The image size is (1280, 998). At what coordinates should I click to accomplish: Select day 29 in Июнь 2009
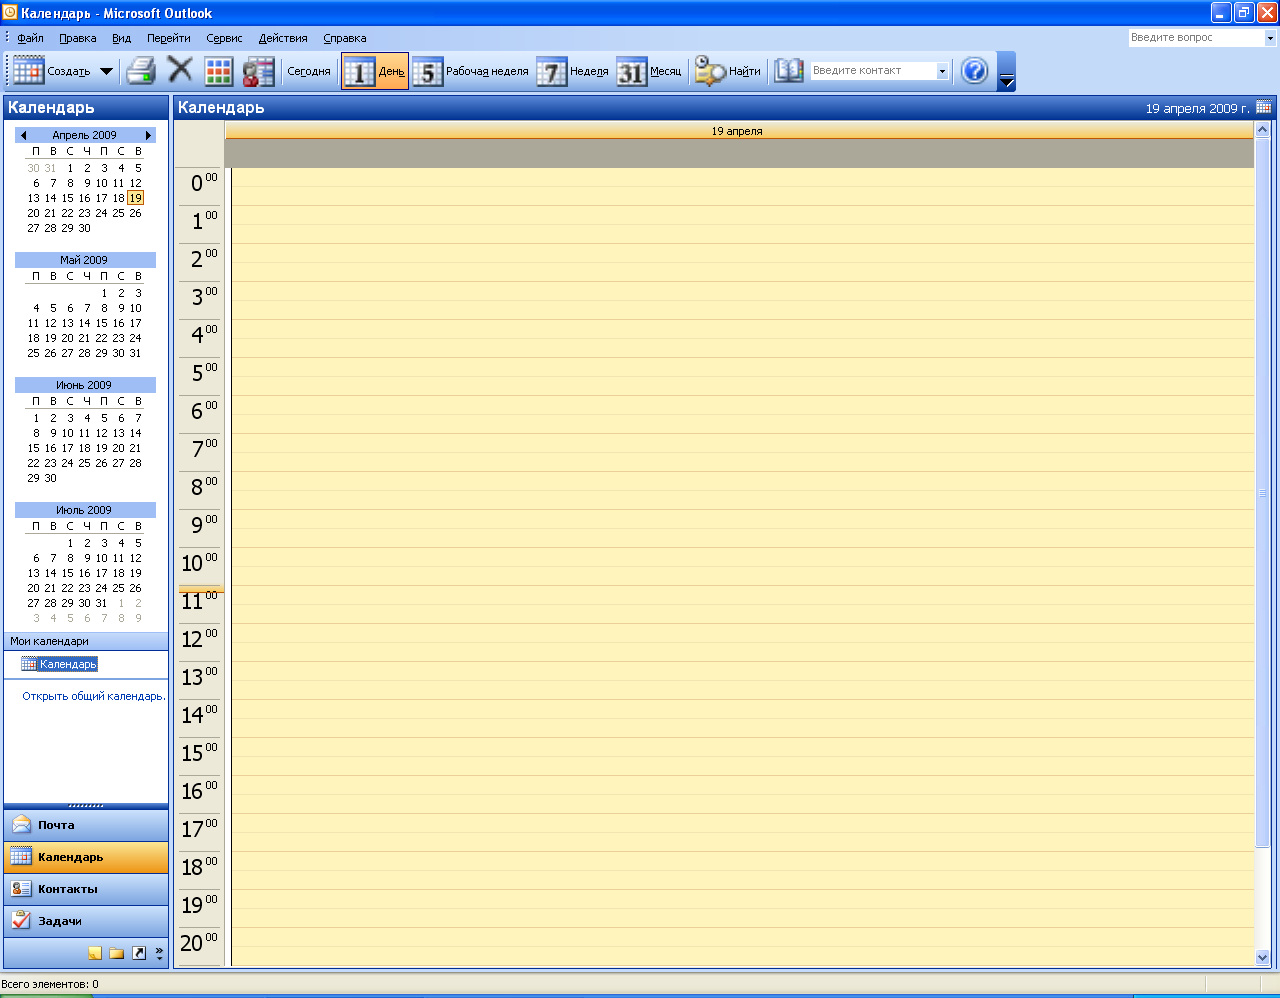(34, 478)
